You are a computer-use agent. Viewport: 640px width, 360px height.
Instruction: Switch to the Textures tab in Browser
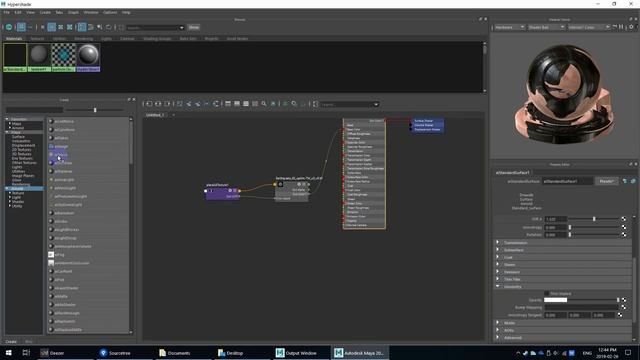(37, 39)
